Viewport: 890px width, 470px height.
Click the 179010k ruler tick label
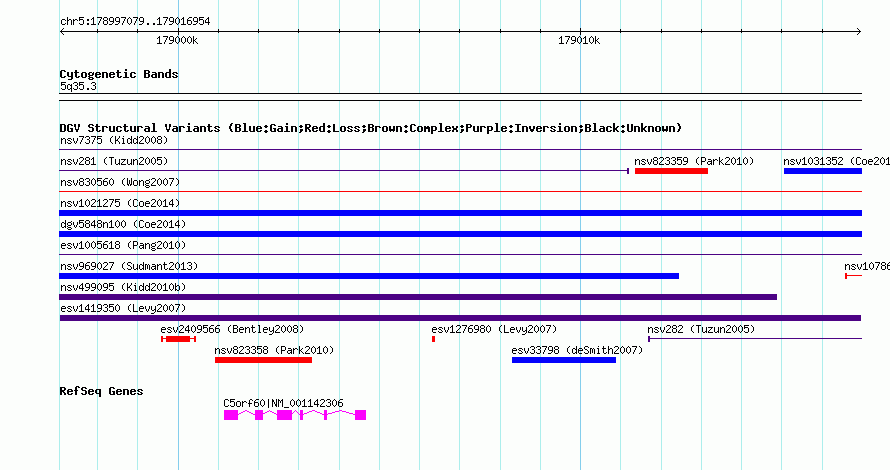pos(579,40)
